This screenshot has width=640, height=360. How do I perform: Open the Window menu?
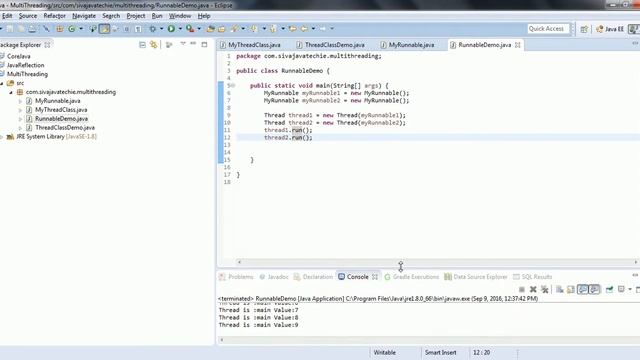(180, 16)
